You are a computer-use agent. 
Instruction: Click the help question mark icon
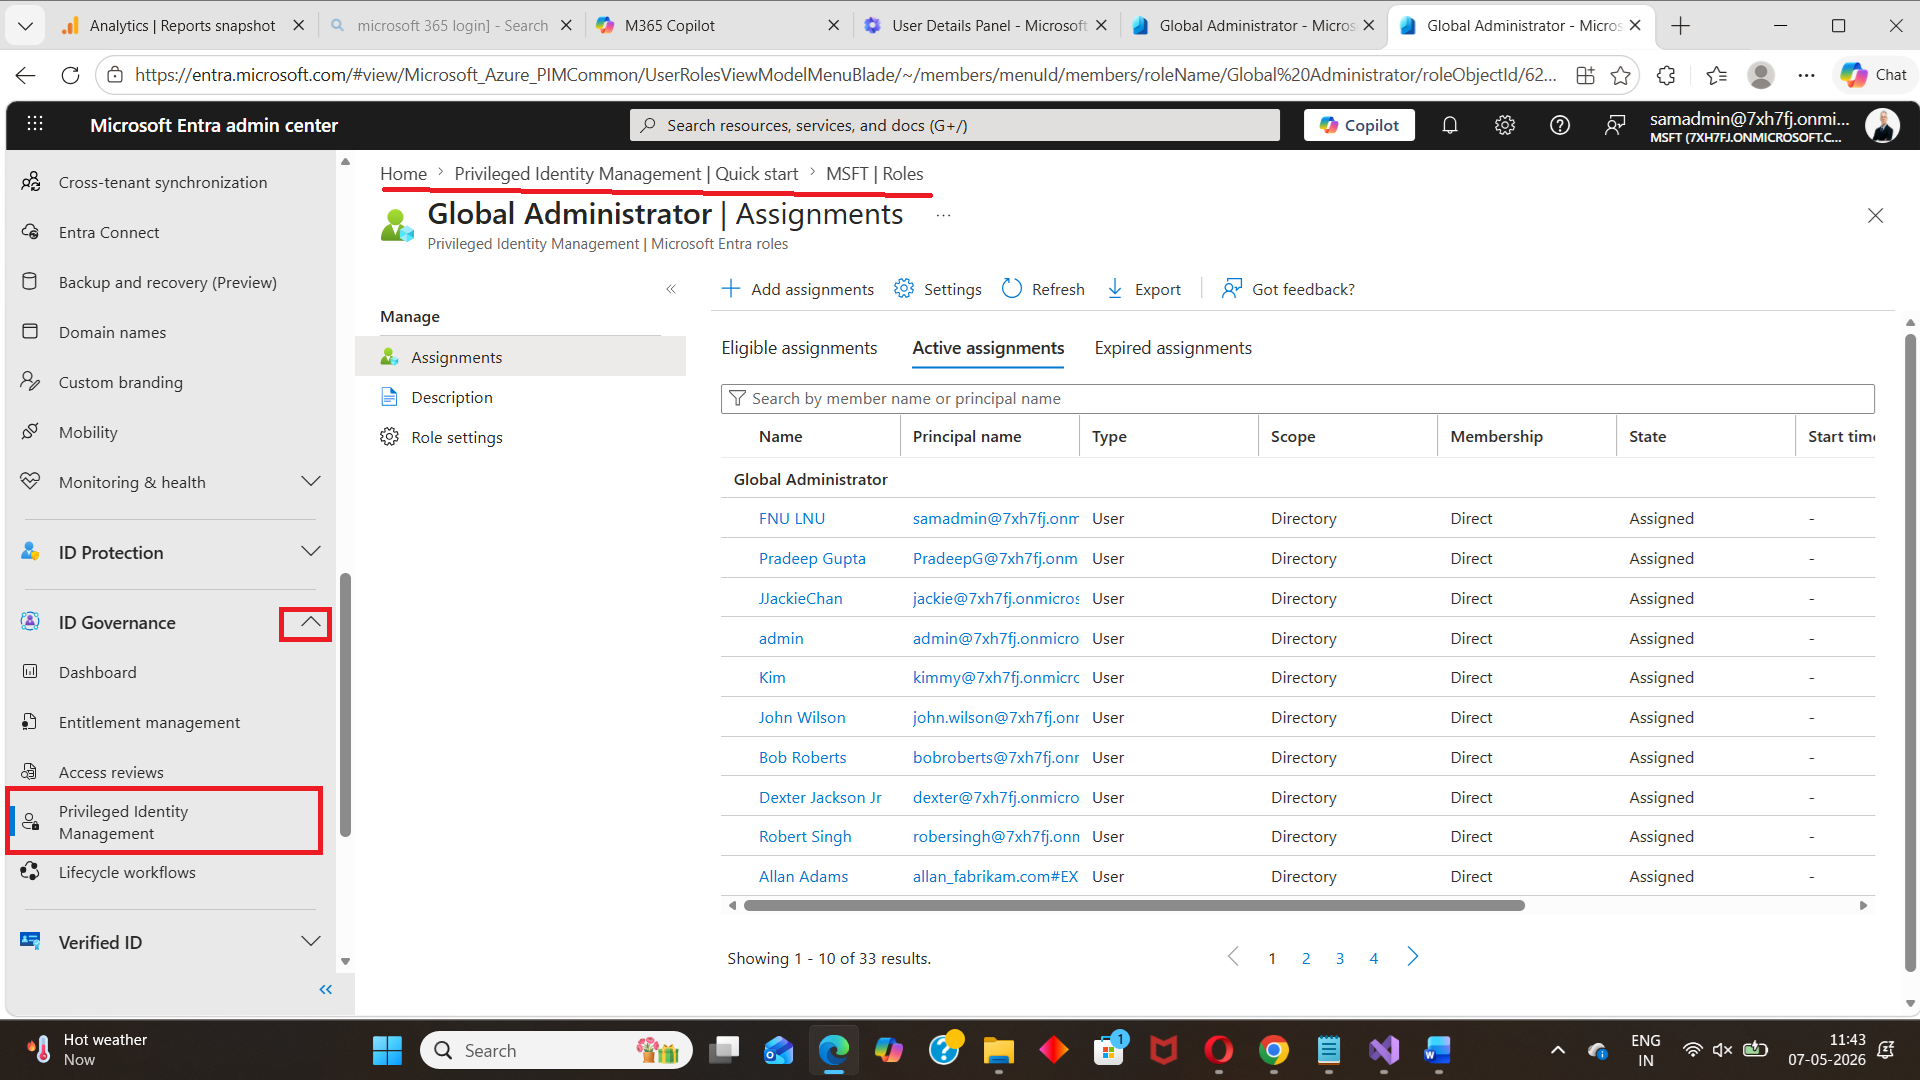click(1559, 125)
